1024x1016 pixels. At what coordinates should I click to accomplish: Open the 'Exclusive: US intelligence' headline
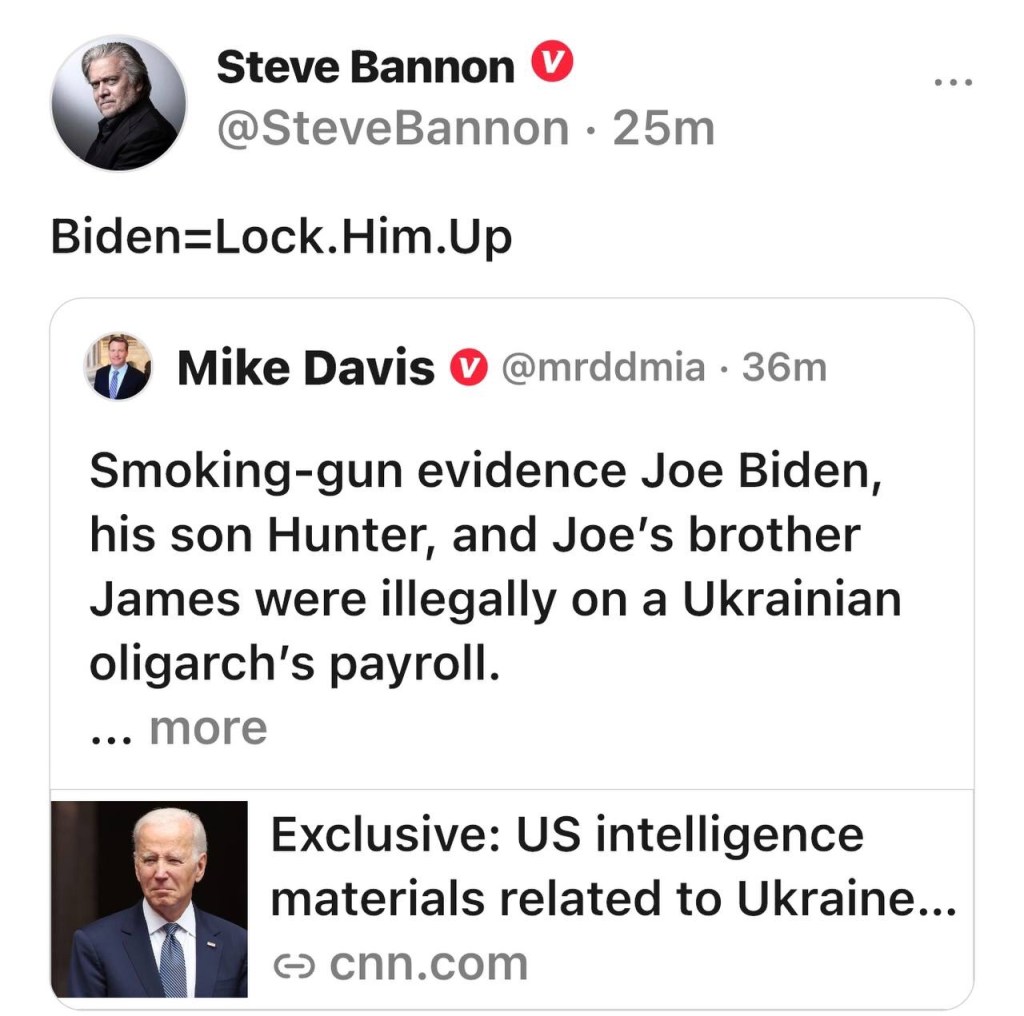click(x=566, y=834)
